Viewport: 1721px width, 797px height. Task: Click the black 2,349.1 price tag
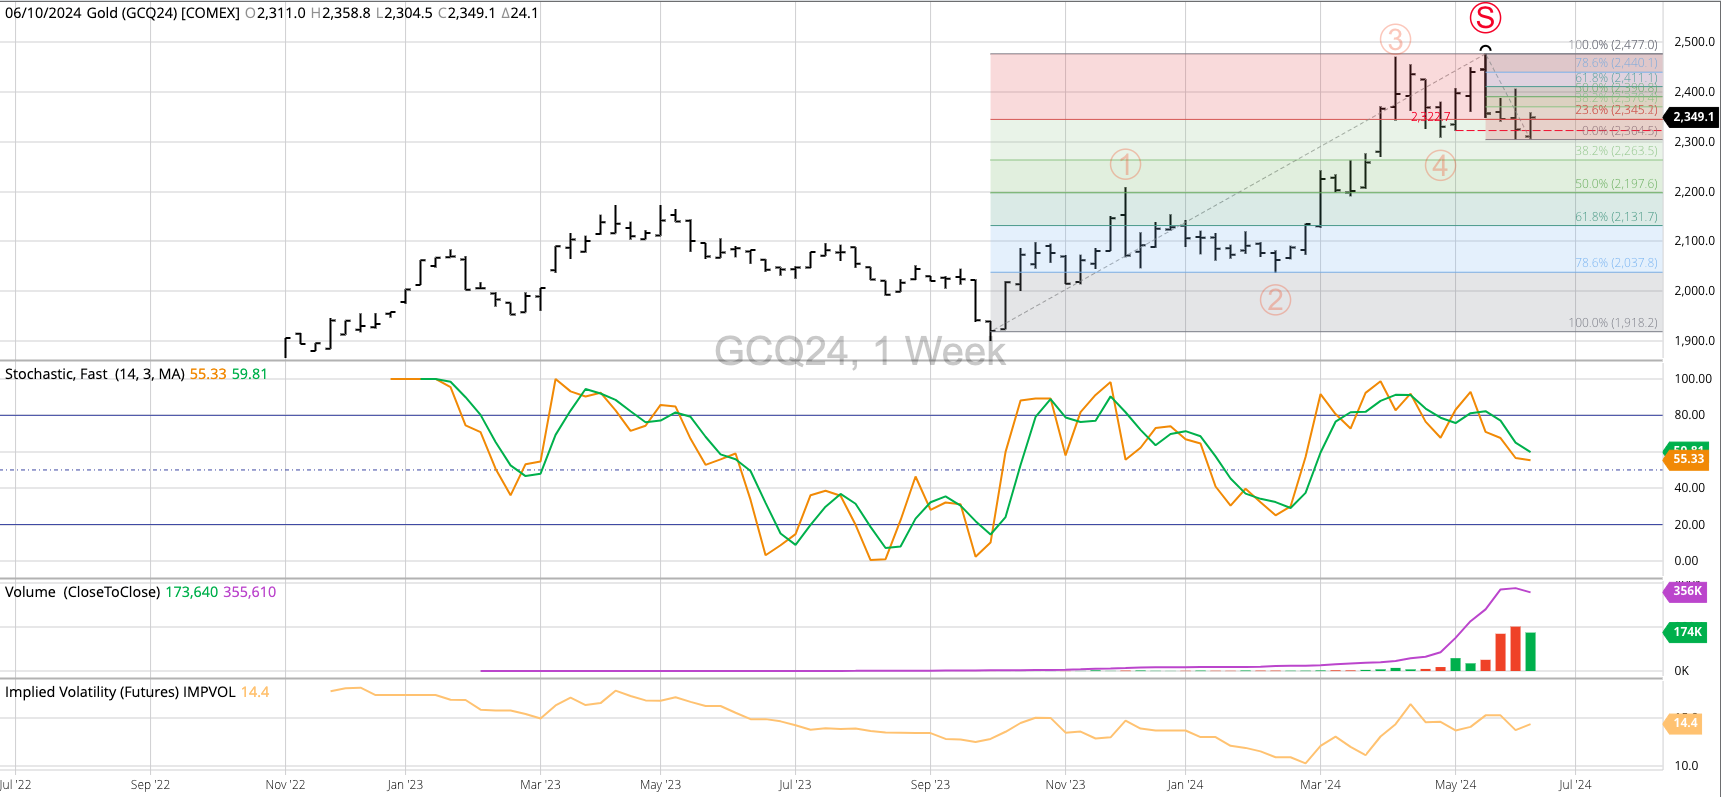(x=1692, y=117)
